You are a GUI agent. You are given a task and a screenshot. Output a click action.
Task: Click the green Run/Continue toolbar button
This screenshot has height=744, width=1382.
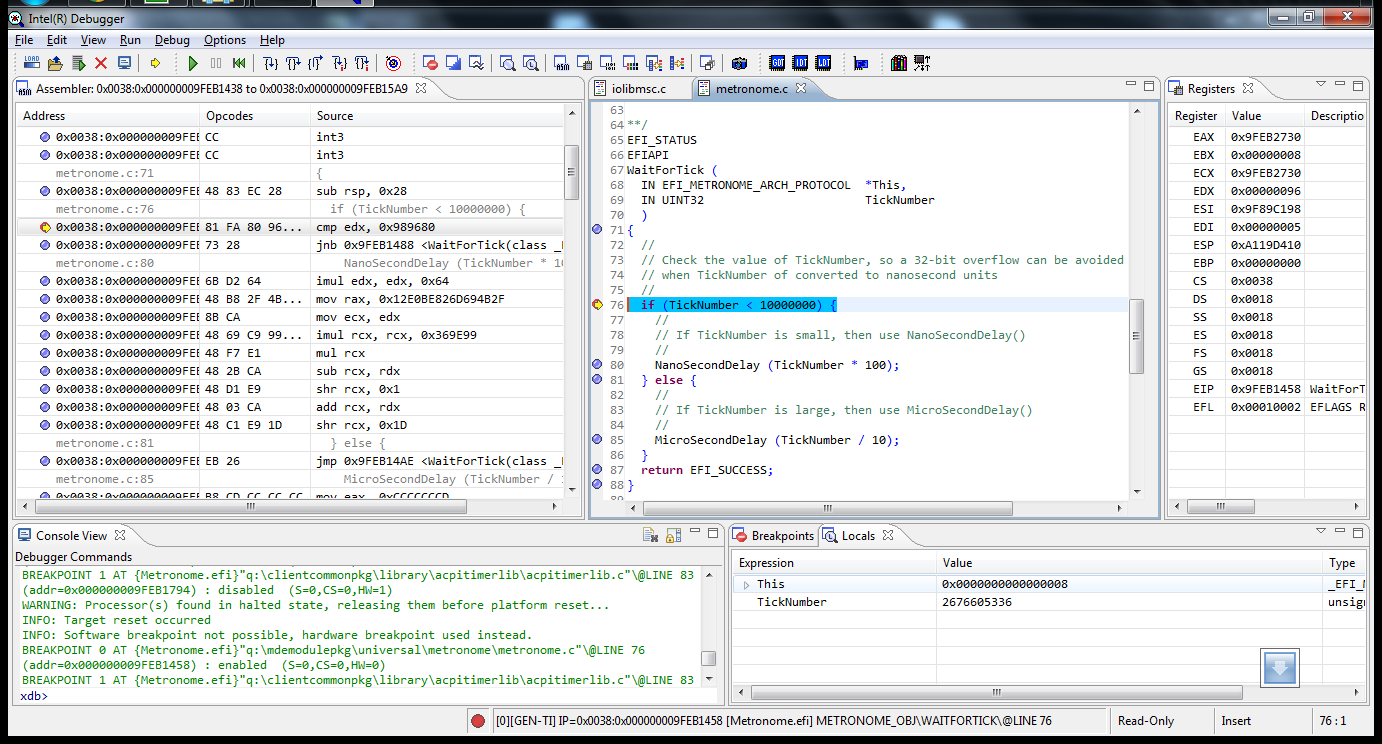pos(193,63)
